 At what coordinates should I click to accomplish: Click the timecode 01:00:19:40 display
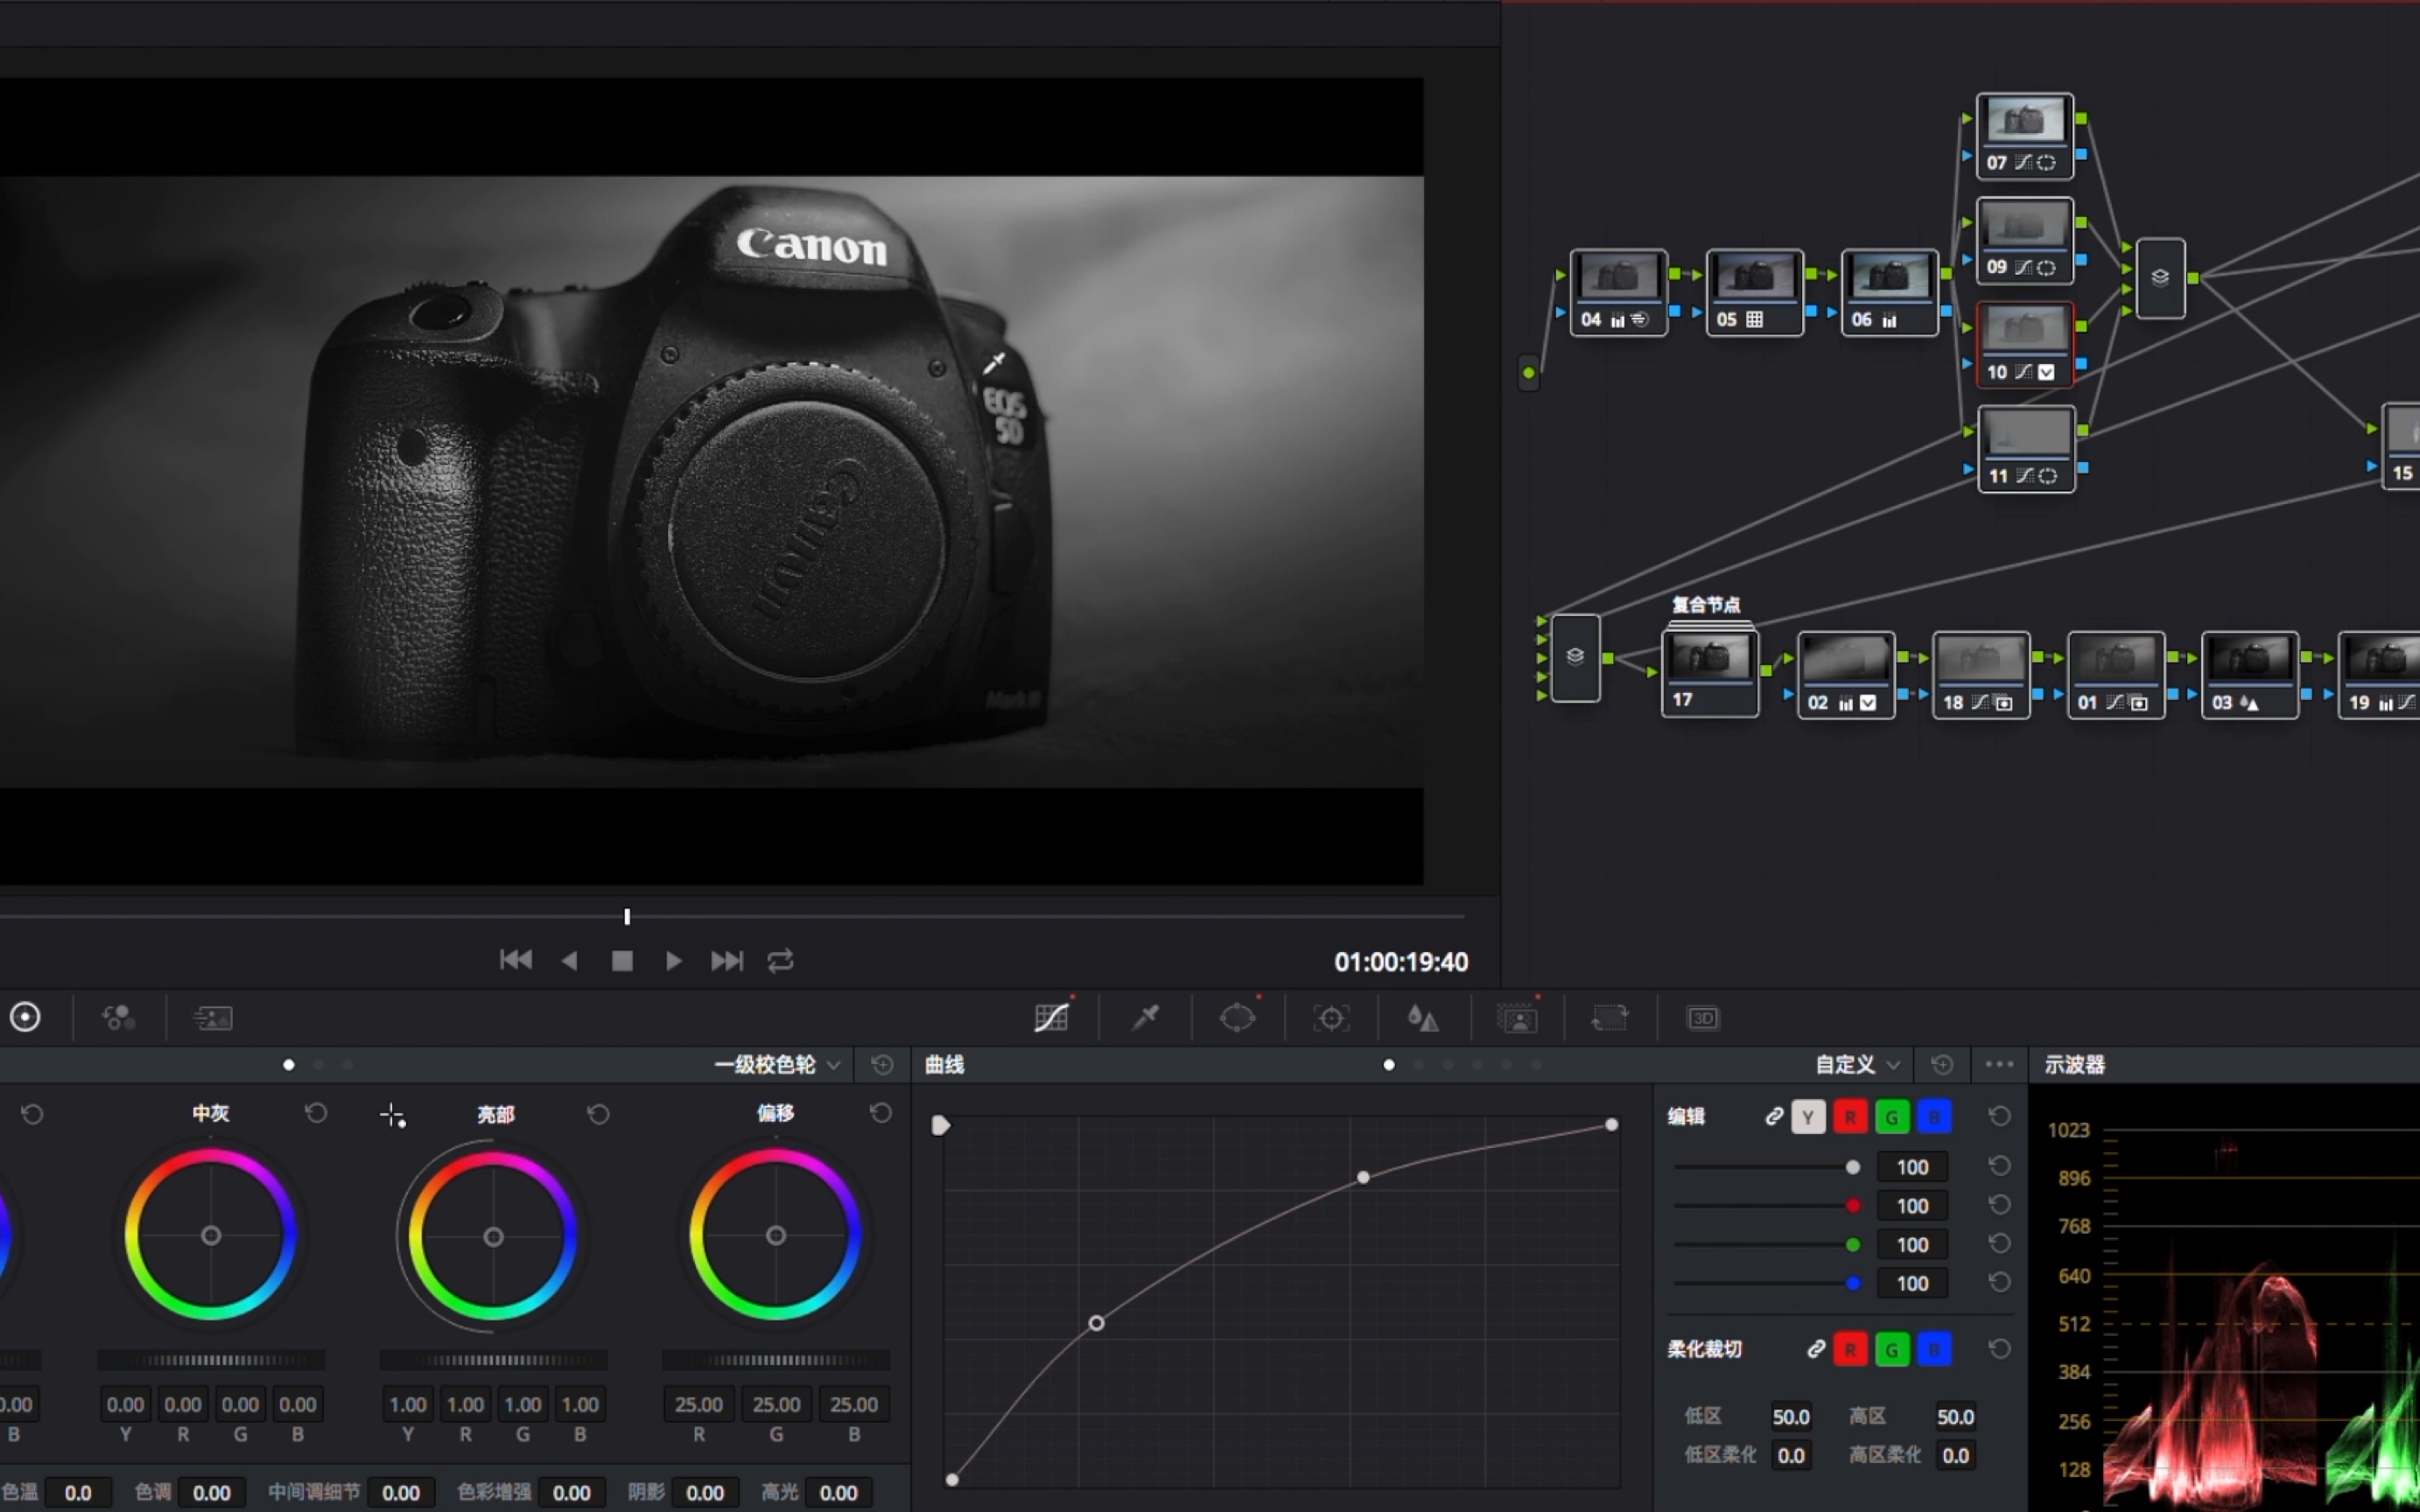pos(1401,962)
